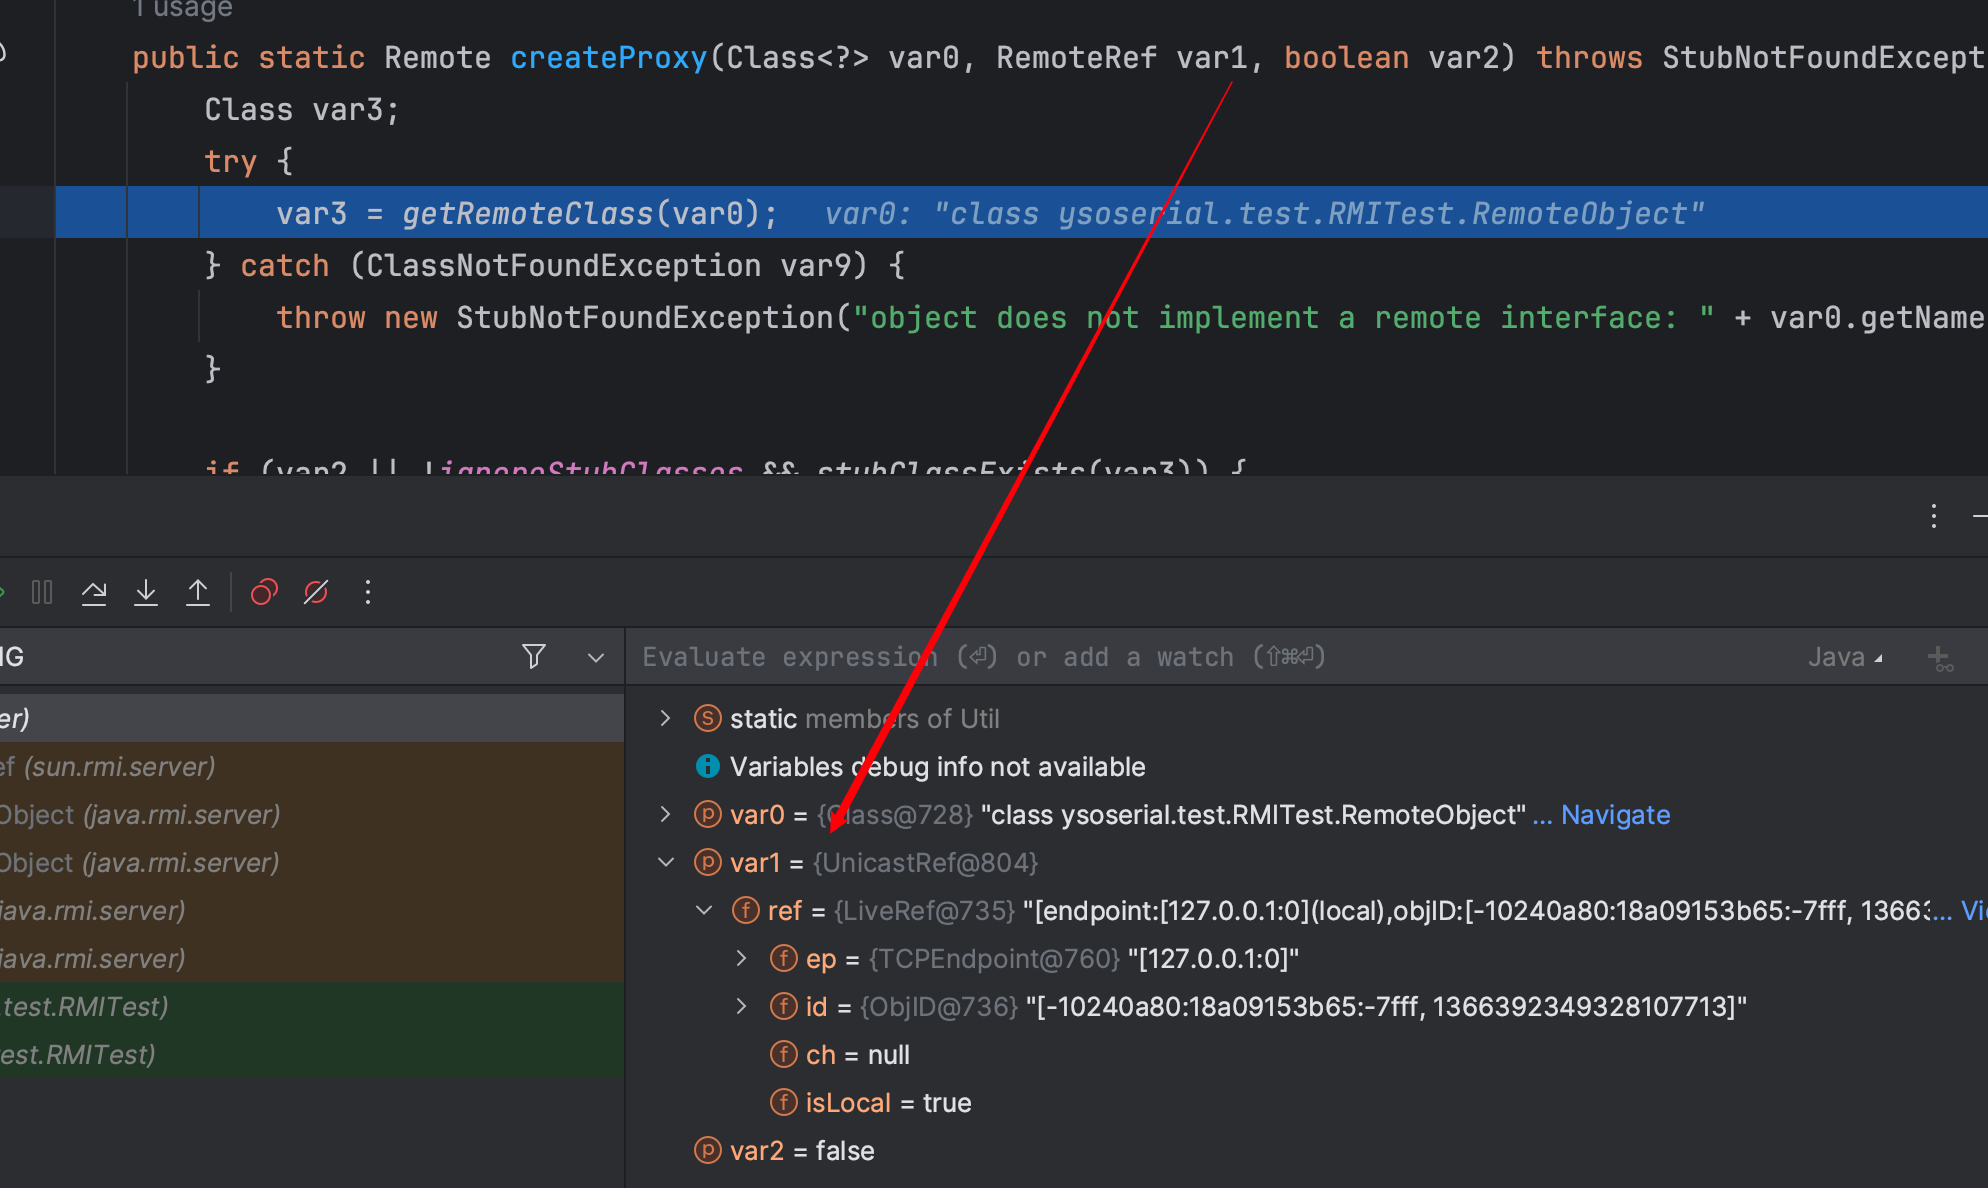Click the Navigate link for var0
Viewport: 1988px width, 1188px height.
[1615, 815]
